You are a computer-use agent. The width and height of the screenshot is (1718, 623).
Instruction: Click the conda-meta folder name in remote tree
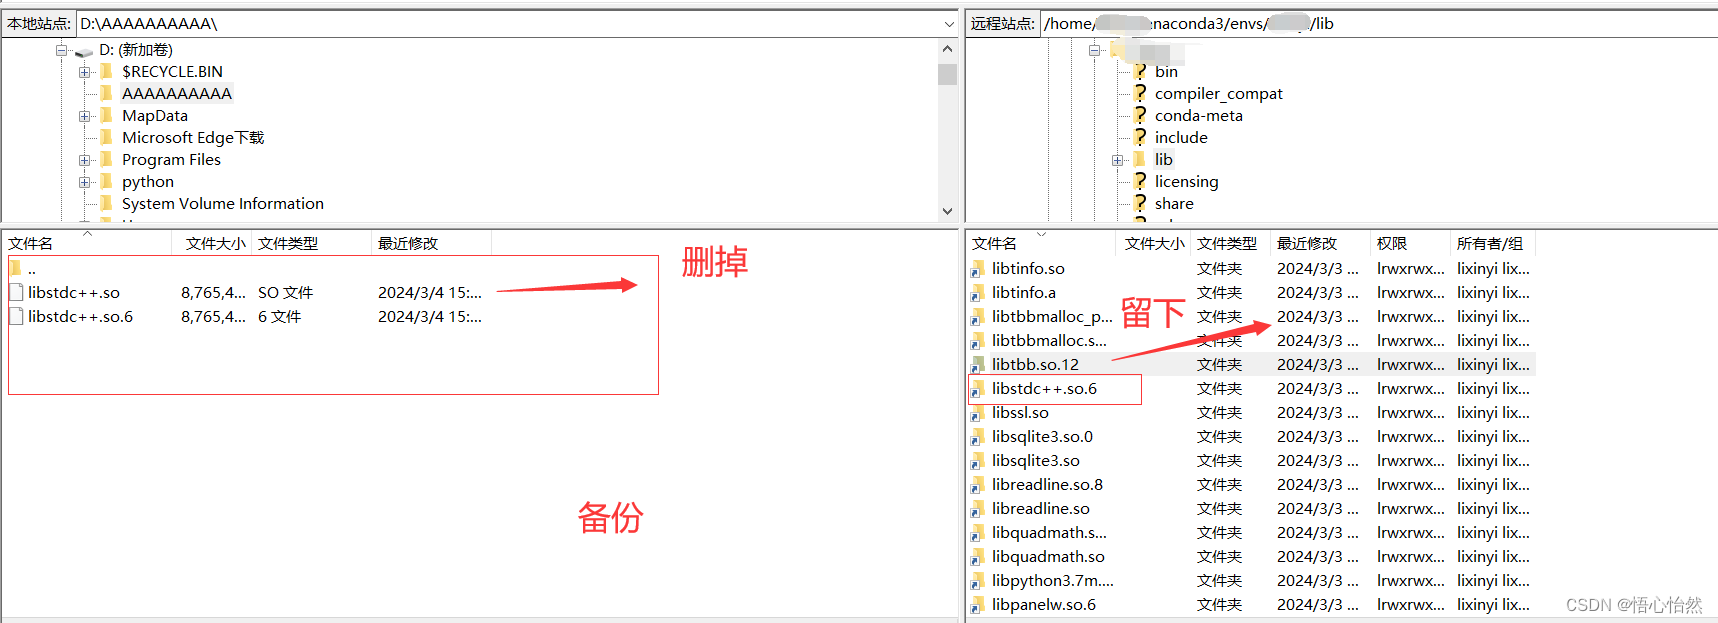tap(1199, 115)
